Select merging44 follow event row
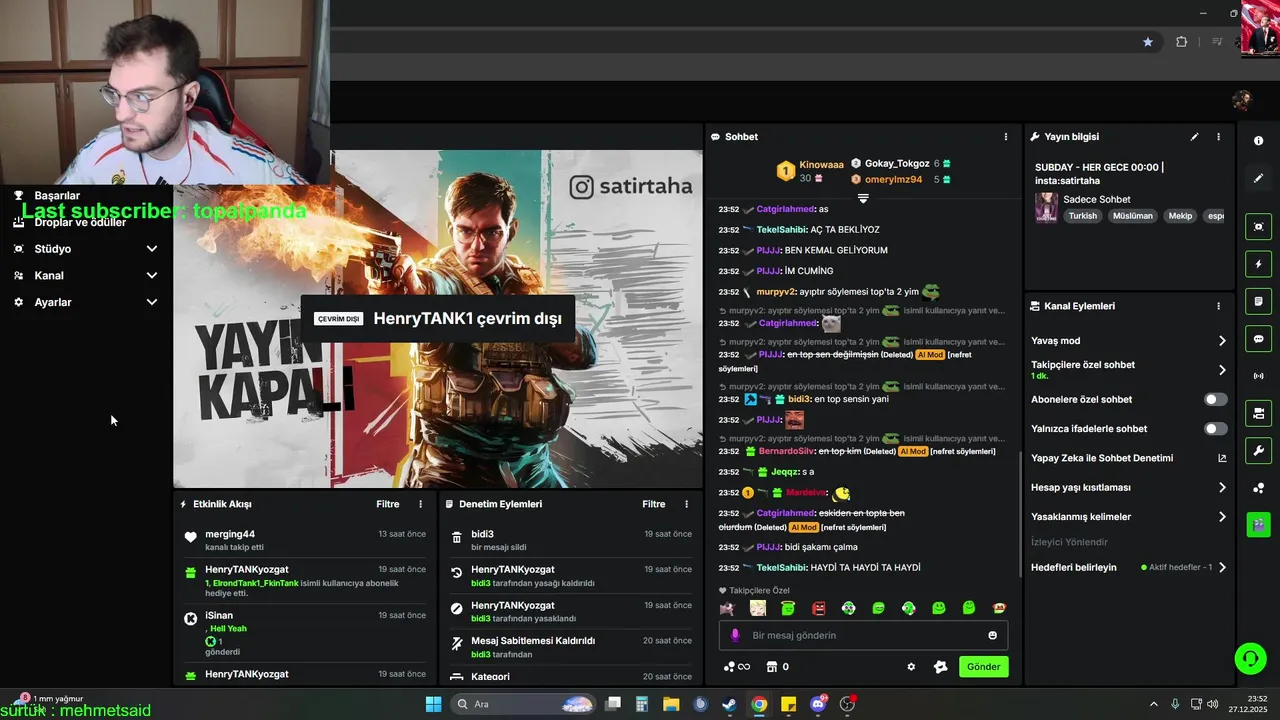Screen dimensions: 1280x720 [x=305, y=540]
